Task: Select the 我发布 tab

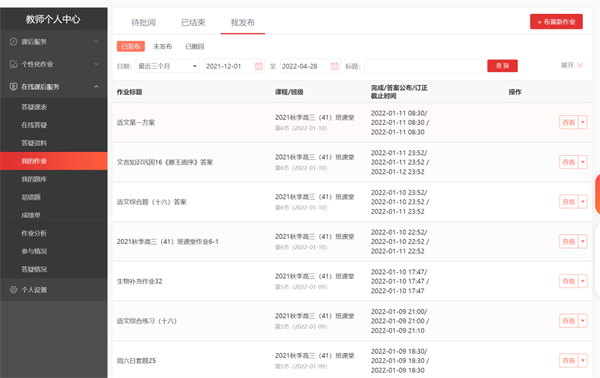Action: (x=243, y=23)
